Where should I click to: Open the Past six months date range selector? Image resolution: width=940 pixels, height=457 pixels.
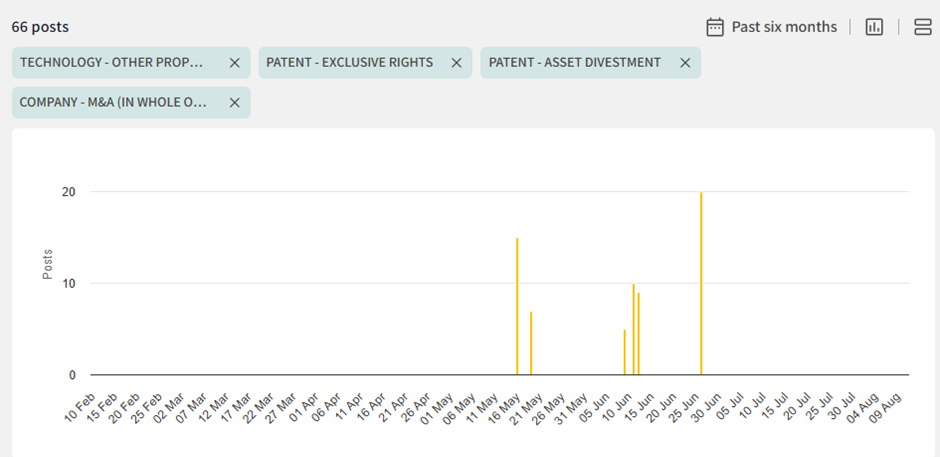point(784,27)
